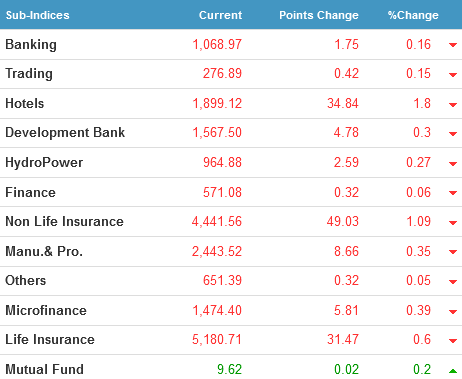The height and width of the screenshot is (379, 462).
Task: Click the red down arrow for Hotels
Action: click(453, 105)
